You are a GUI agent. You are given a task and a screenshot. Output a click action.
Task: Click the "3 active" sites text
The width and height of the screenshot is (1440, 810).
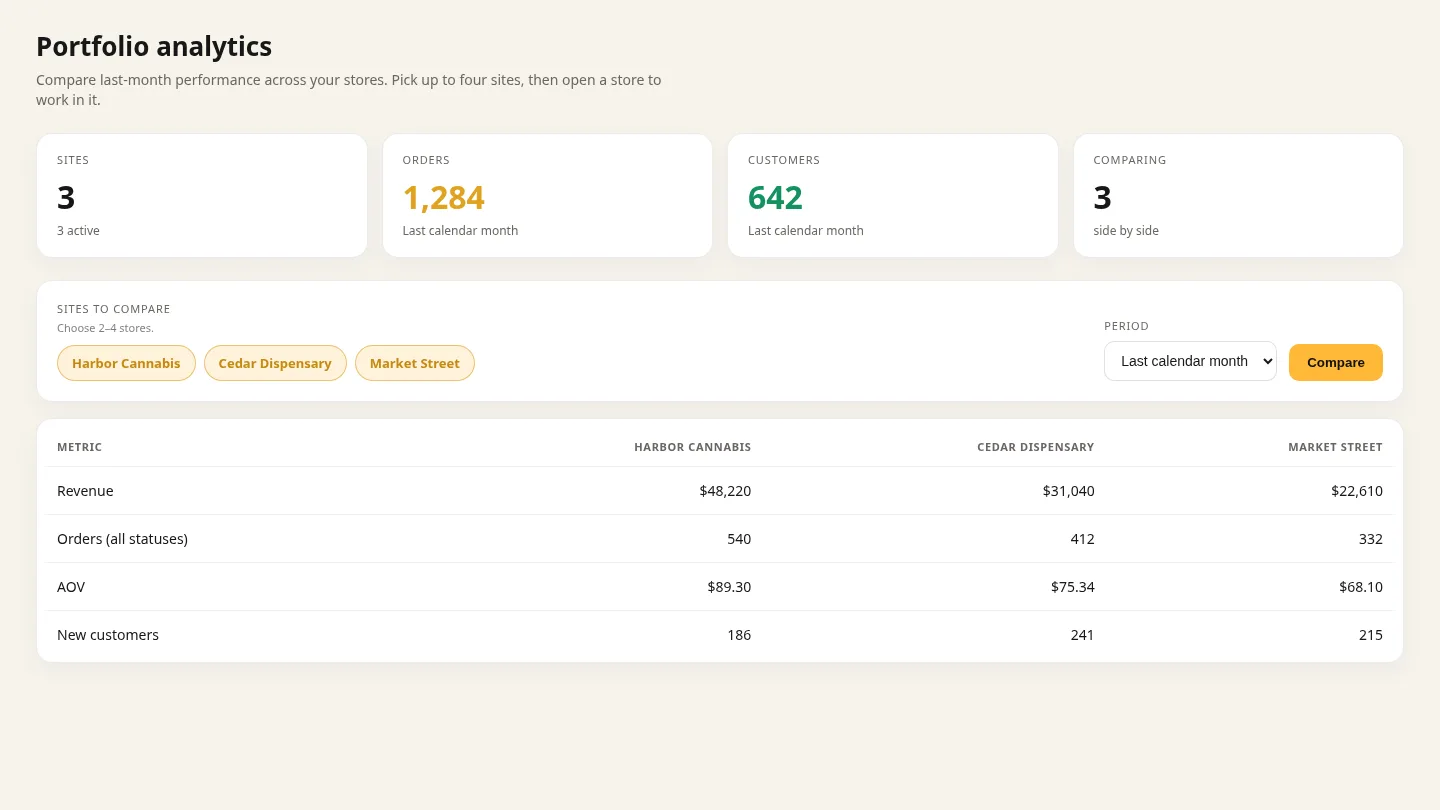[x=78, y=231]
